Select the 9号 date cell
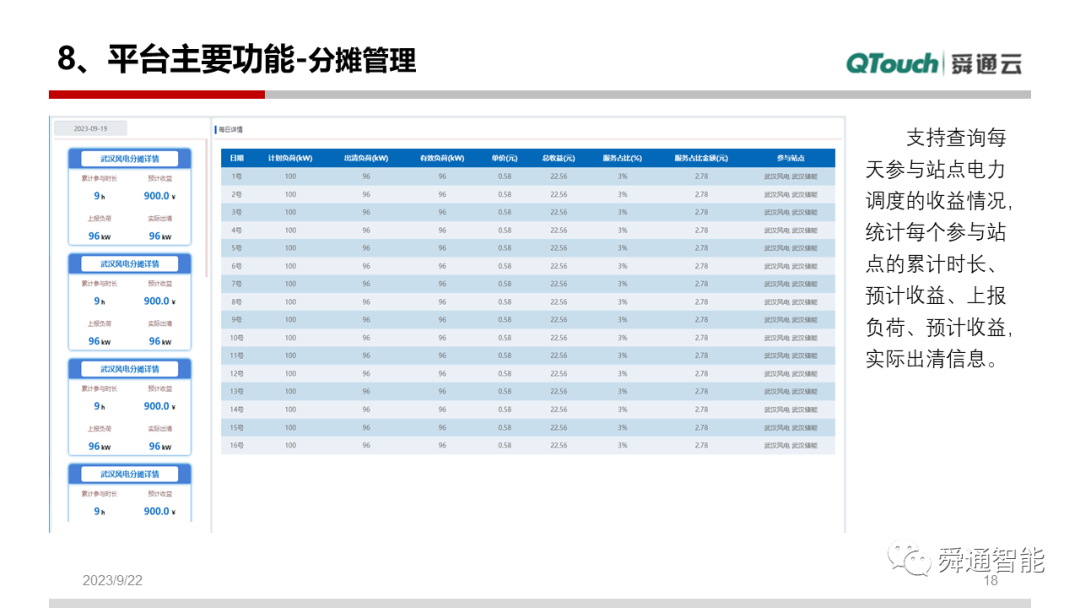The height and width of the screenshot is (608, 1080). click(236, 319)
